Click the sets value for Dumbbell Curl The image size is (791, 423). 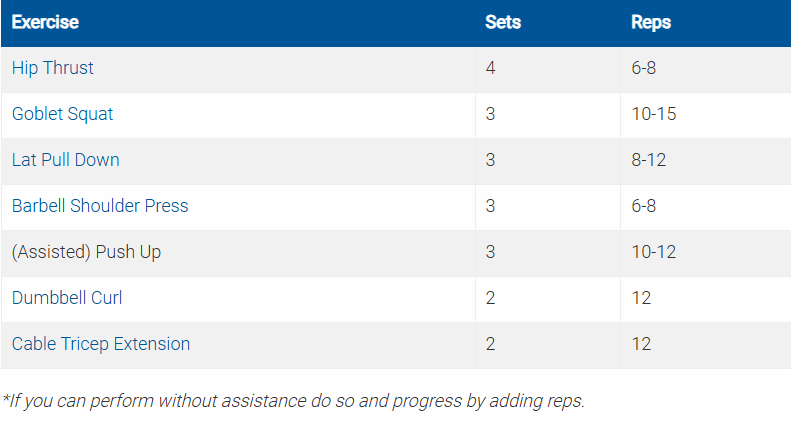tap(490, 298)
